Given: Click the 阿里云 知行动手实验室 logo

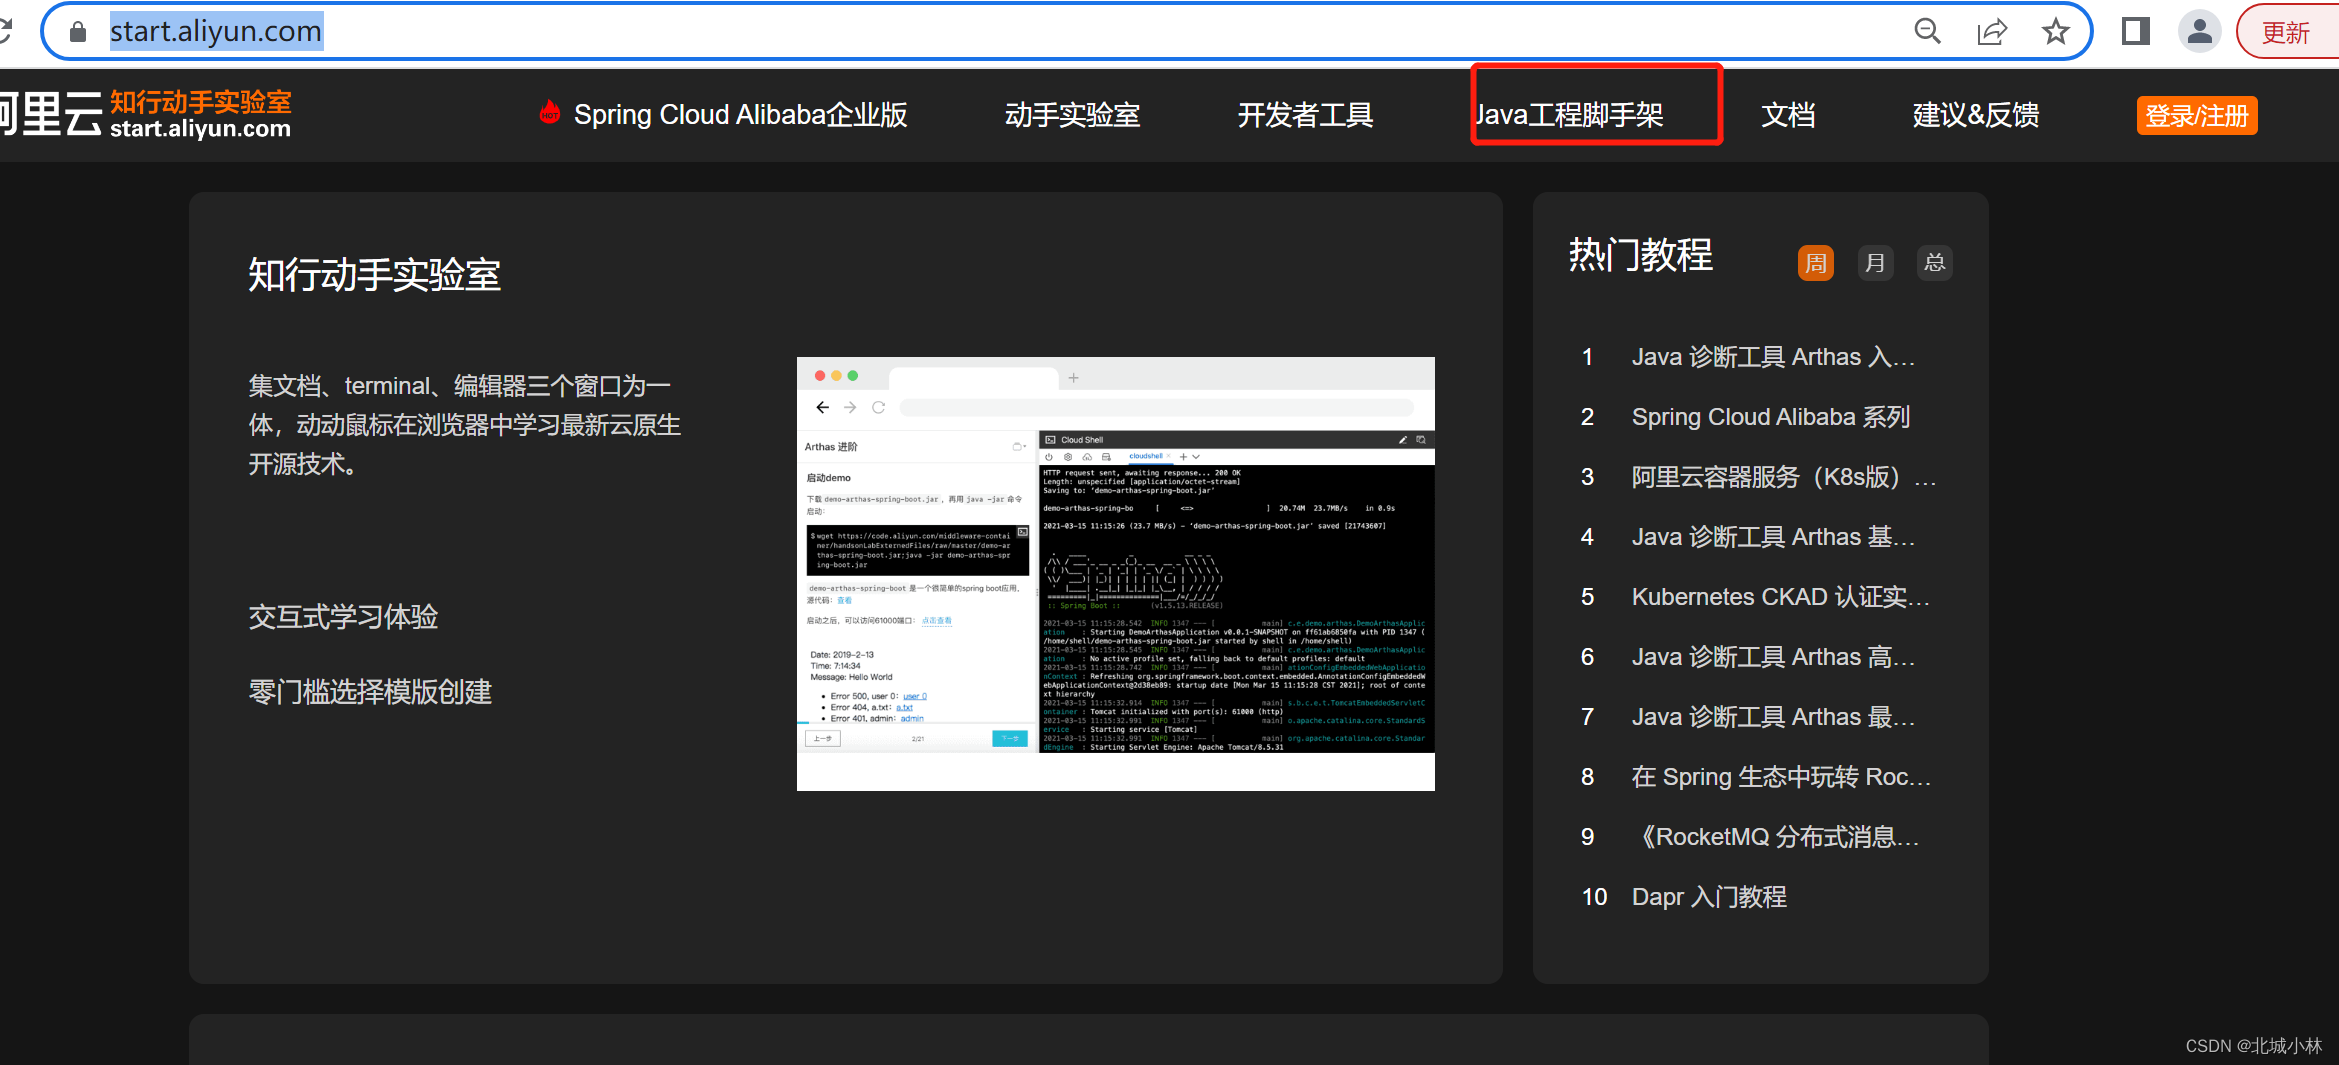Looking at the screenshot, I should (x=145, y=114).
